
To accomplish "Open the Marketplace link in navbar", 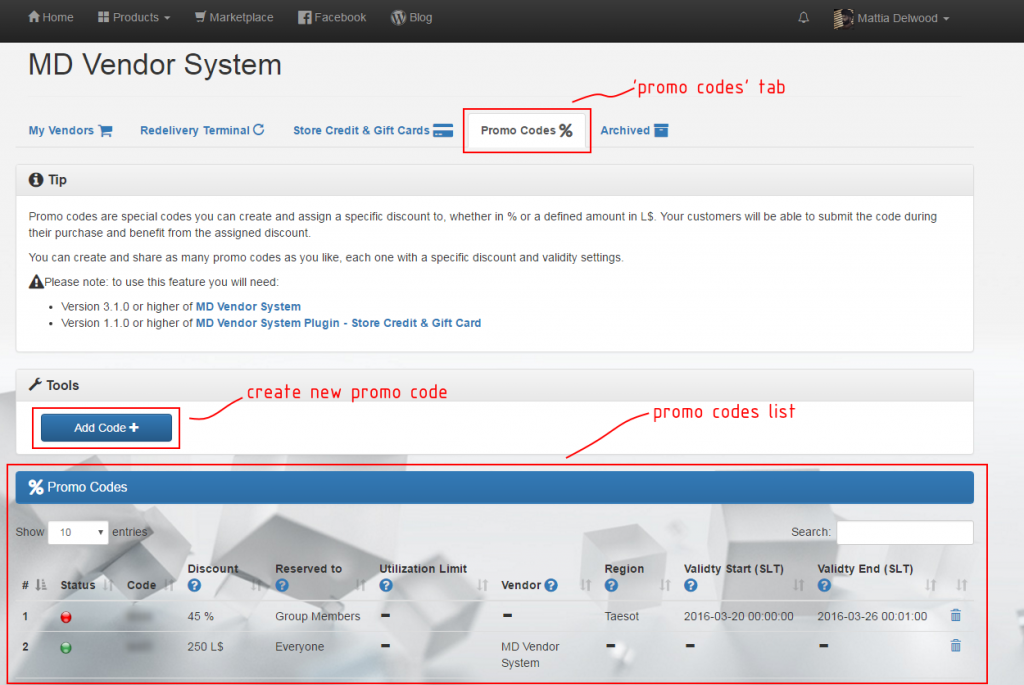I will tap(234, 18).
